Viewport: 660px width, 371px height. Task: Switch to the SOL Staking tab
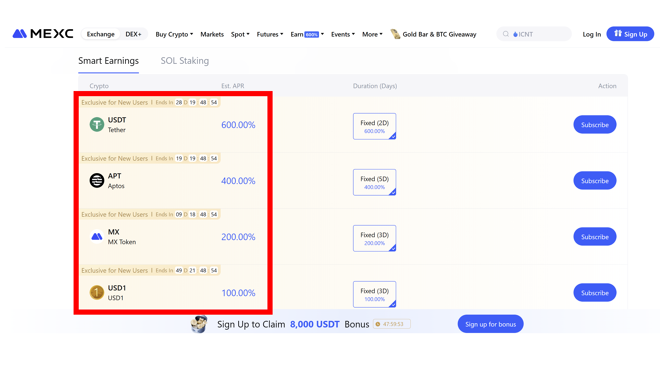[184, 61]
